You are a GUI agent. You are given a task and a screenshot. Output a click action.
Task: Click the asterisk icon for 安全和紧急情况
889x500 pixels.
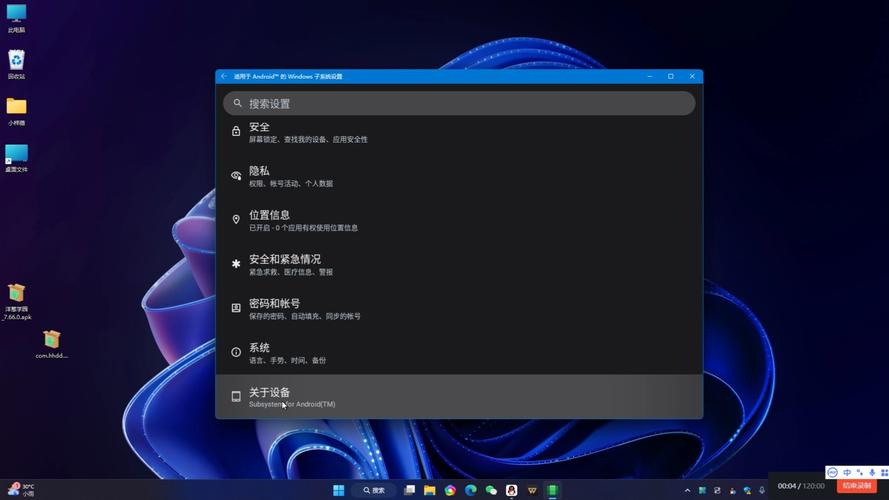point(236,264)
